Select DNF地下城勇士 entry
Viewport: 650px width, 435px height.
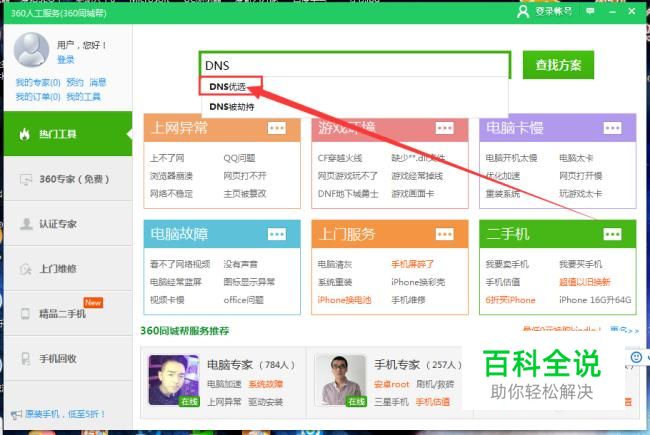[348, 194]
